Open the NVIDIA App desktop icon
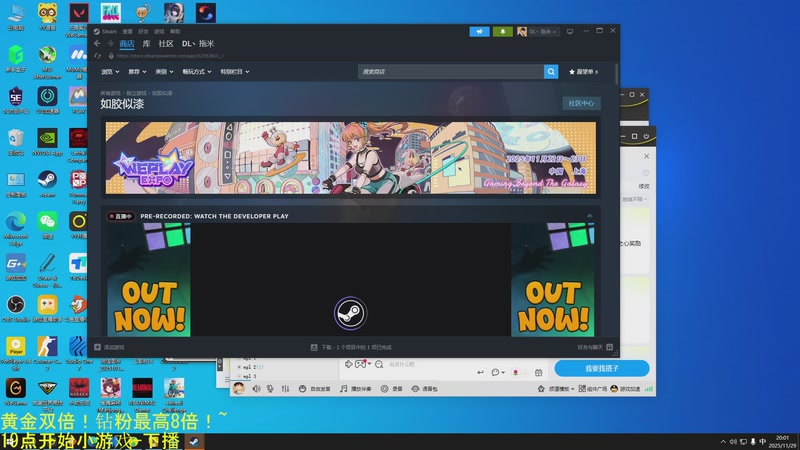Viewport: 800px width, 450px height. click(47, 142)
